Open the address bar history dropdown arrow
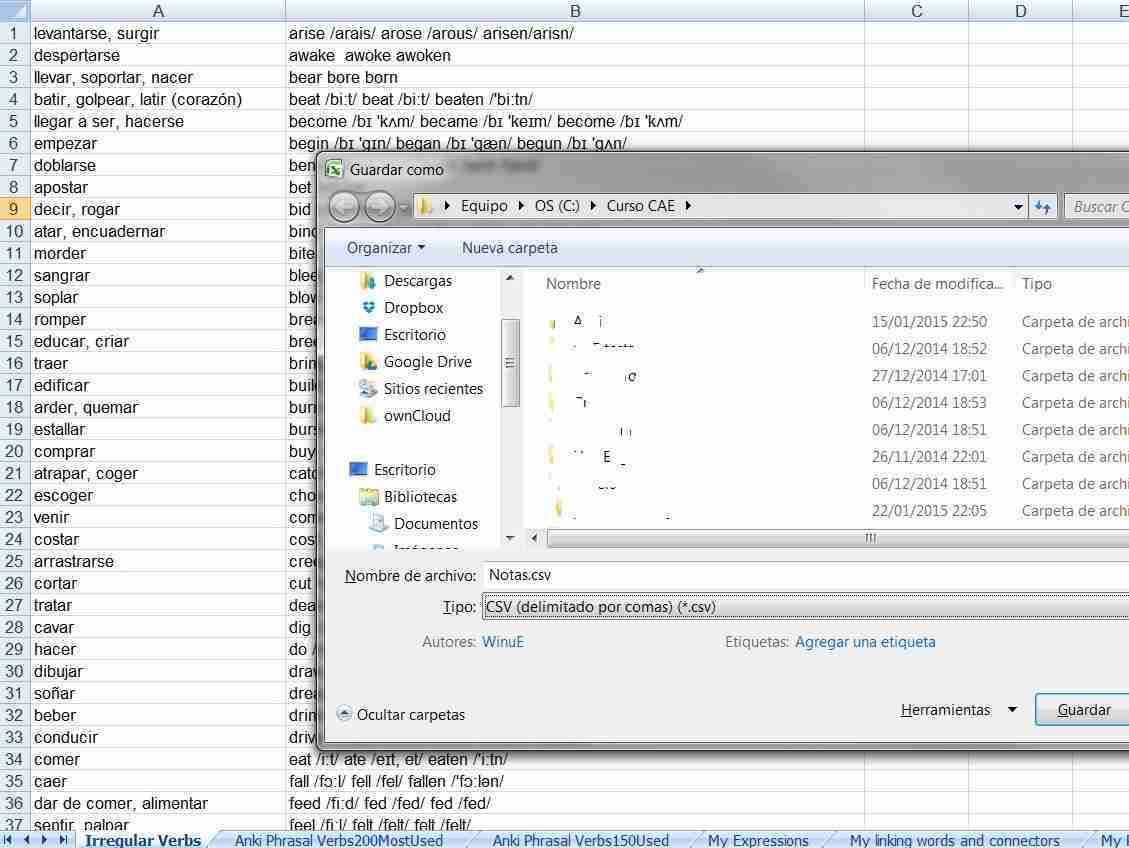 click(1017, 207)
